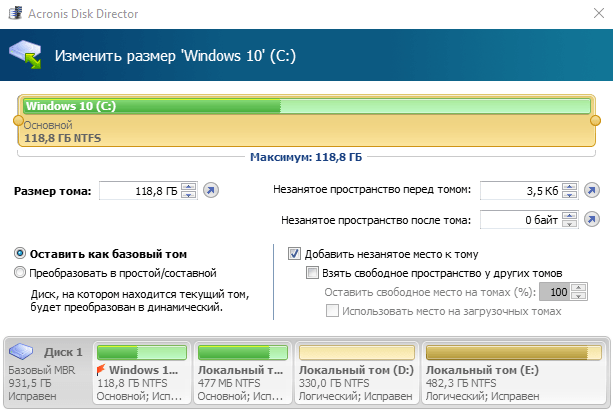The width and height of the screenshot is (613, 414).
Task: Click 'Базовый MBR' disk type text
Action: tap(41, 370)
